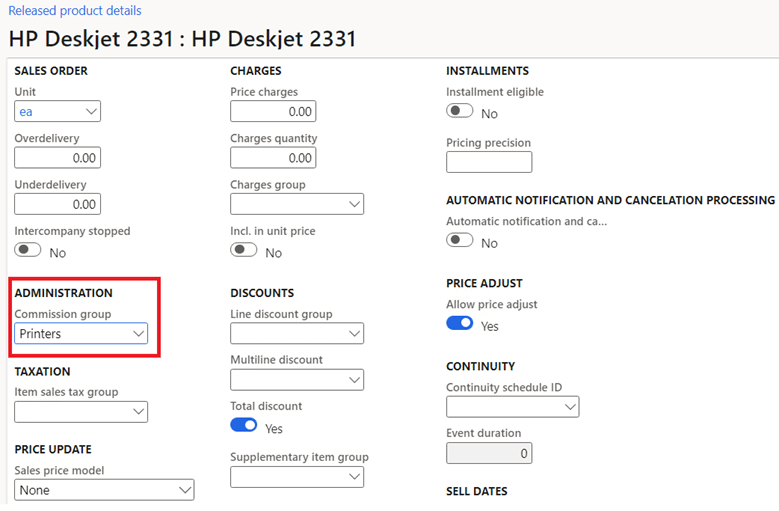Click the Charges quantity field

[x=273, y=158]
